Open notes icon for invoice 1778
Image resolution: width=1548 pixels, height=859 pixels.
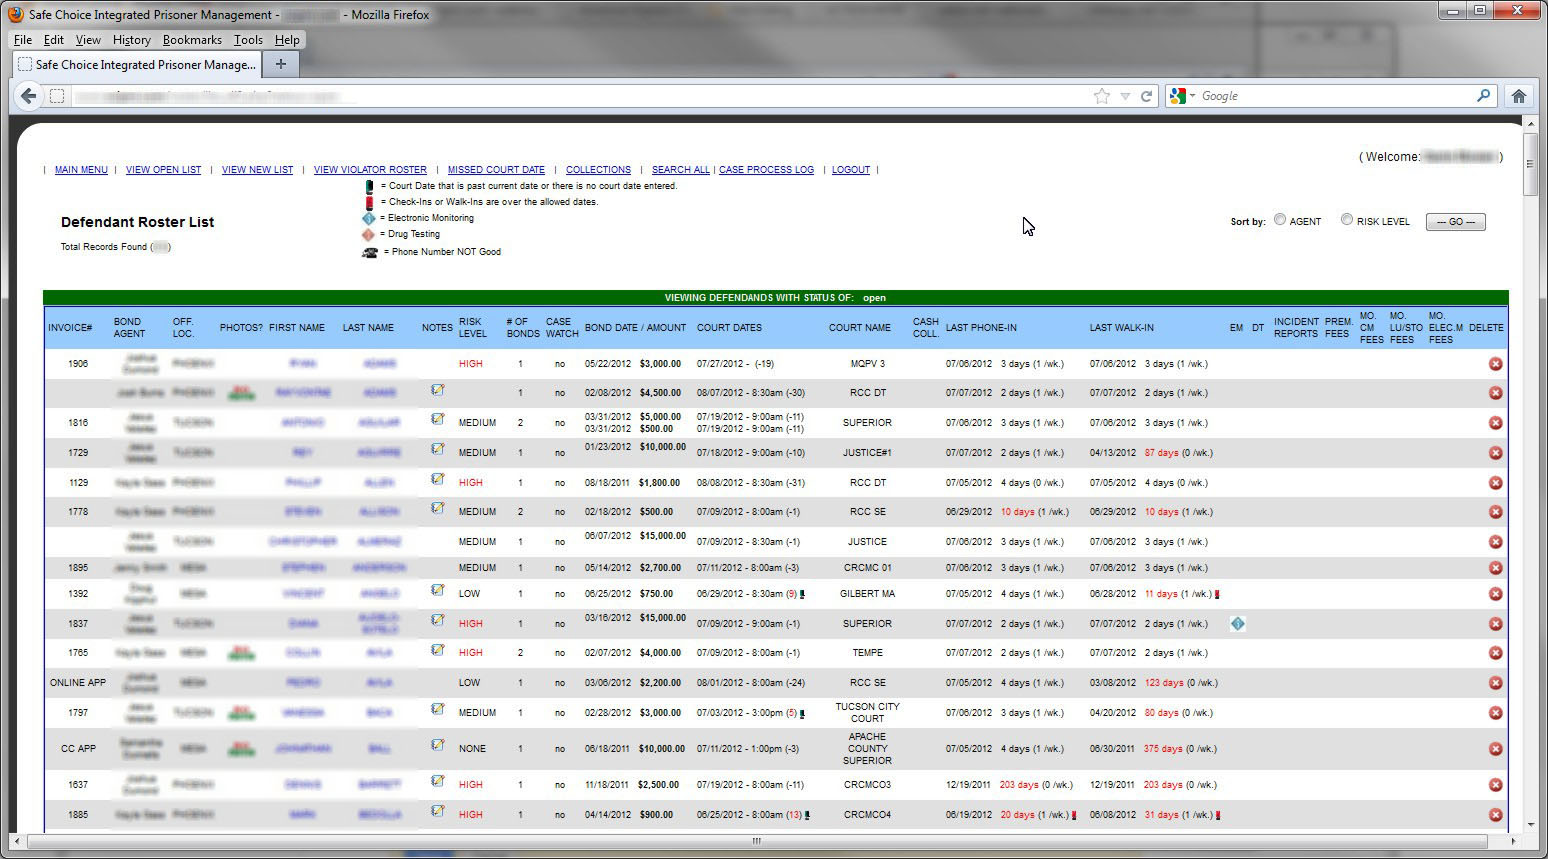pyautogui.click(x=437, y=508)
